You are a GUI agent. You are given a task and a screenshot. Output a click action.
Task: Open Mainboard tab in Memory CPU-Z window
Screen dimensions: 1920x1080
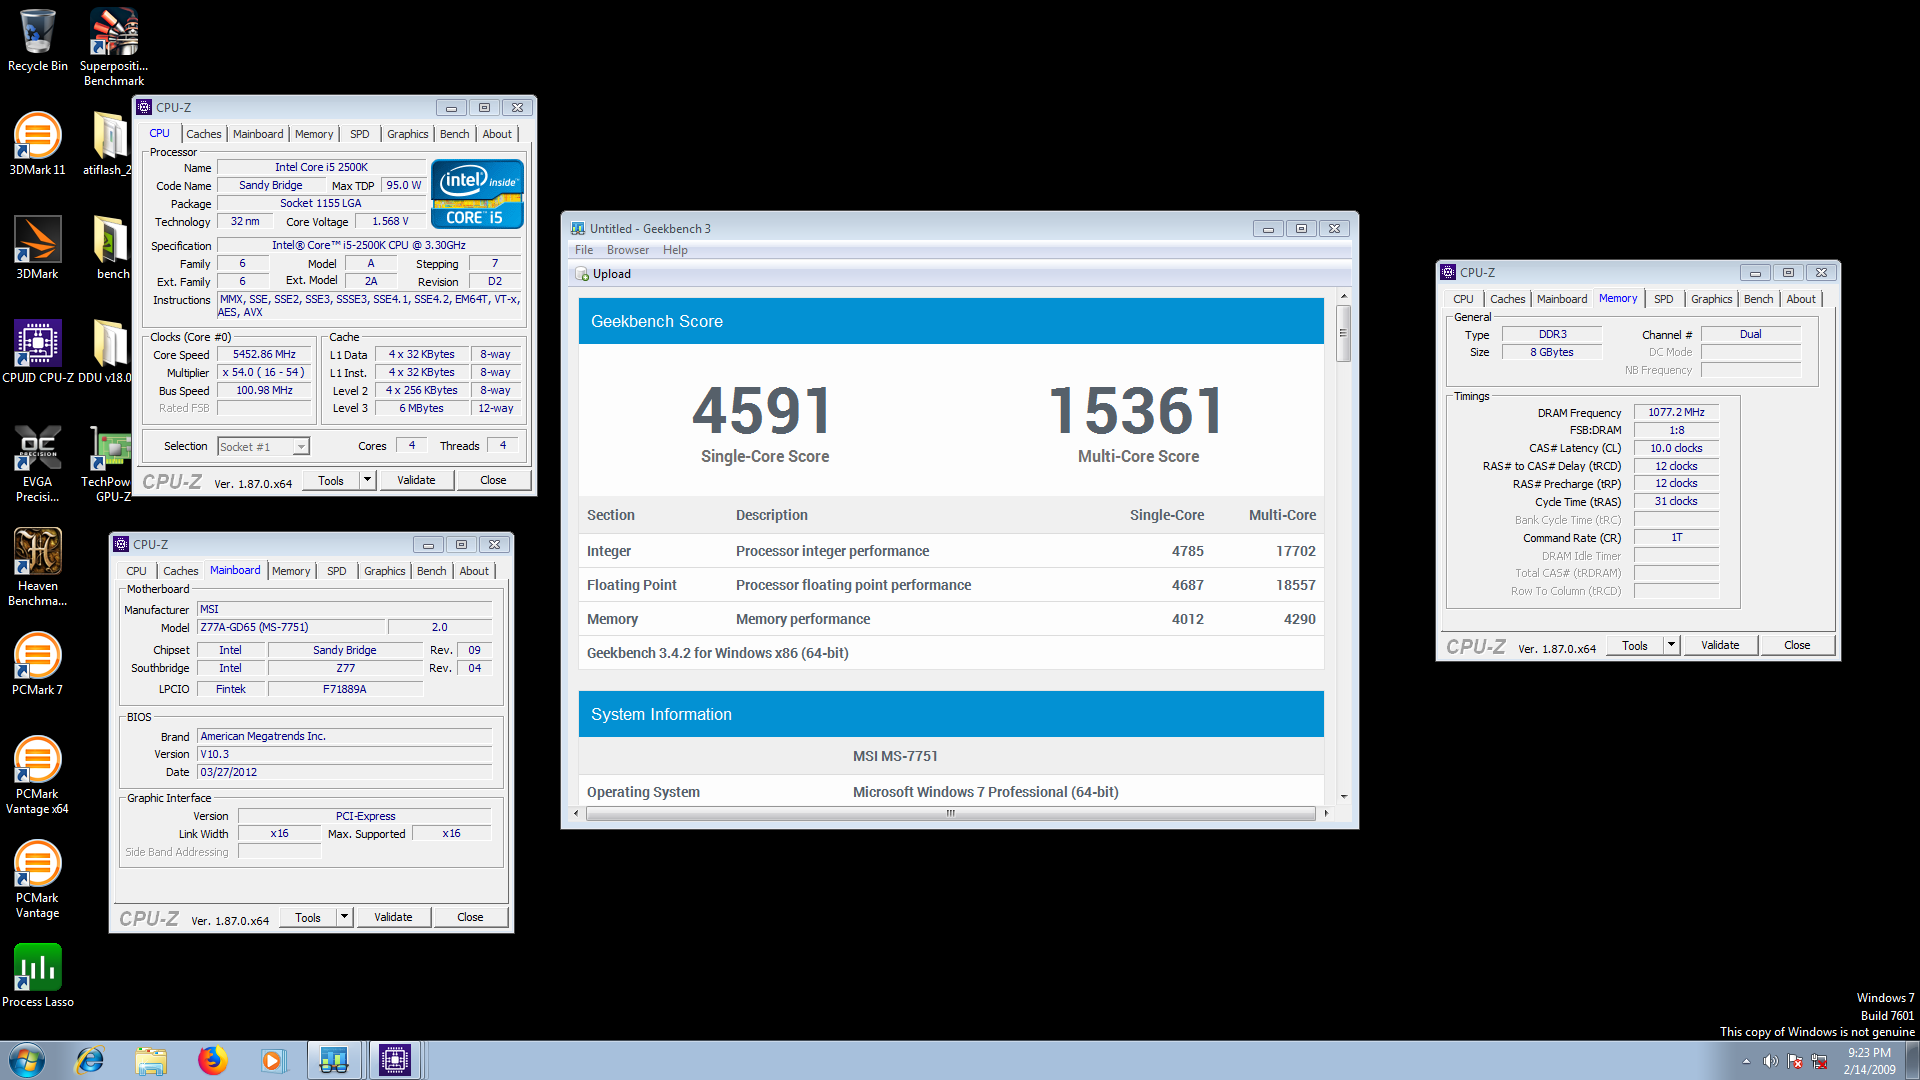tap(1562, 299)
